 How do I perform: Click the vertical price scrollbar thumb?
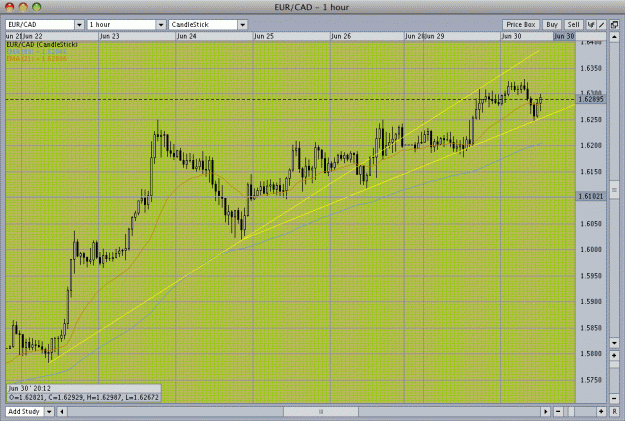click(614, 190)
